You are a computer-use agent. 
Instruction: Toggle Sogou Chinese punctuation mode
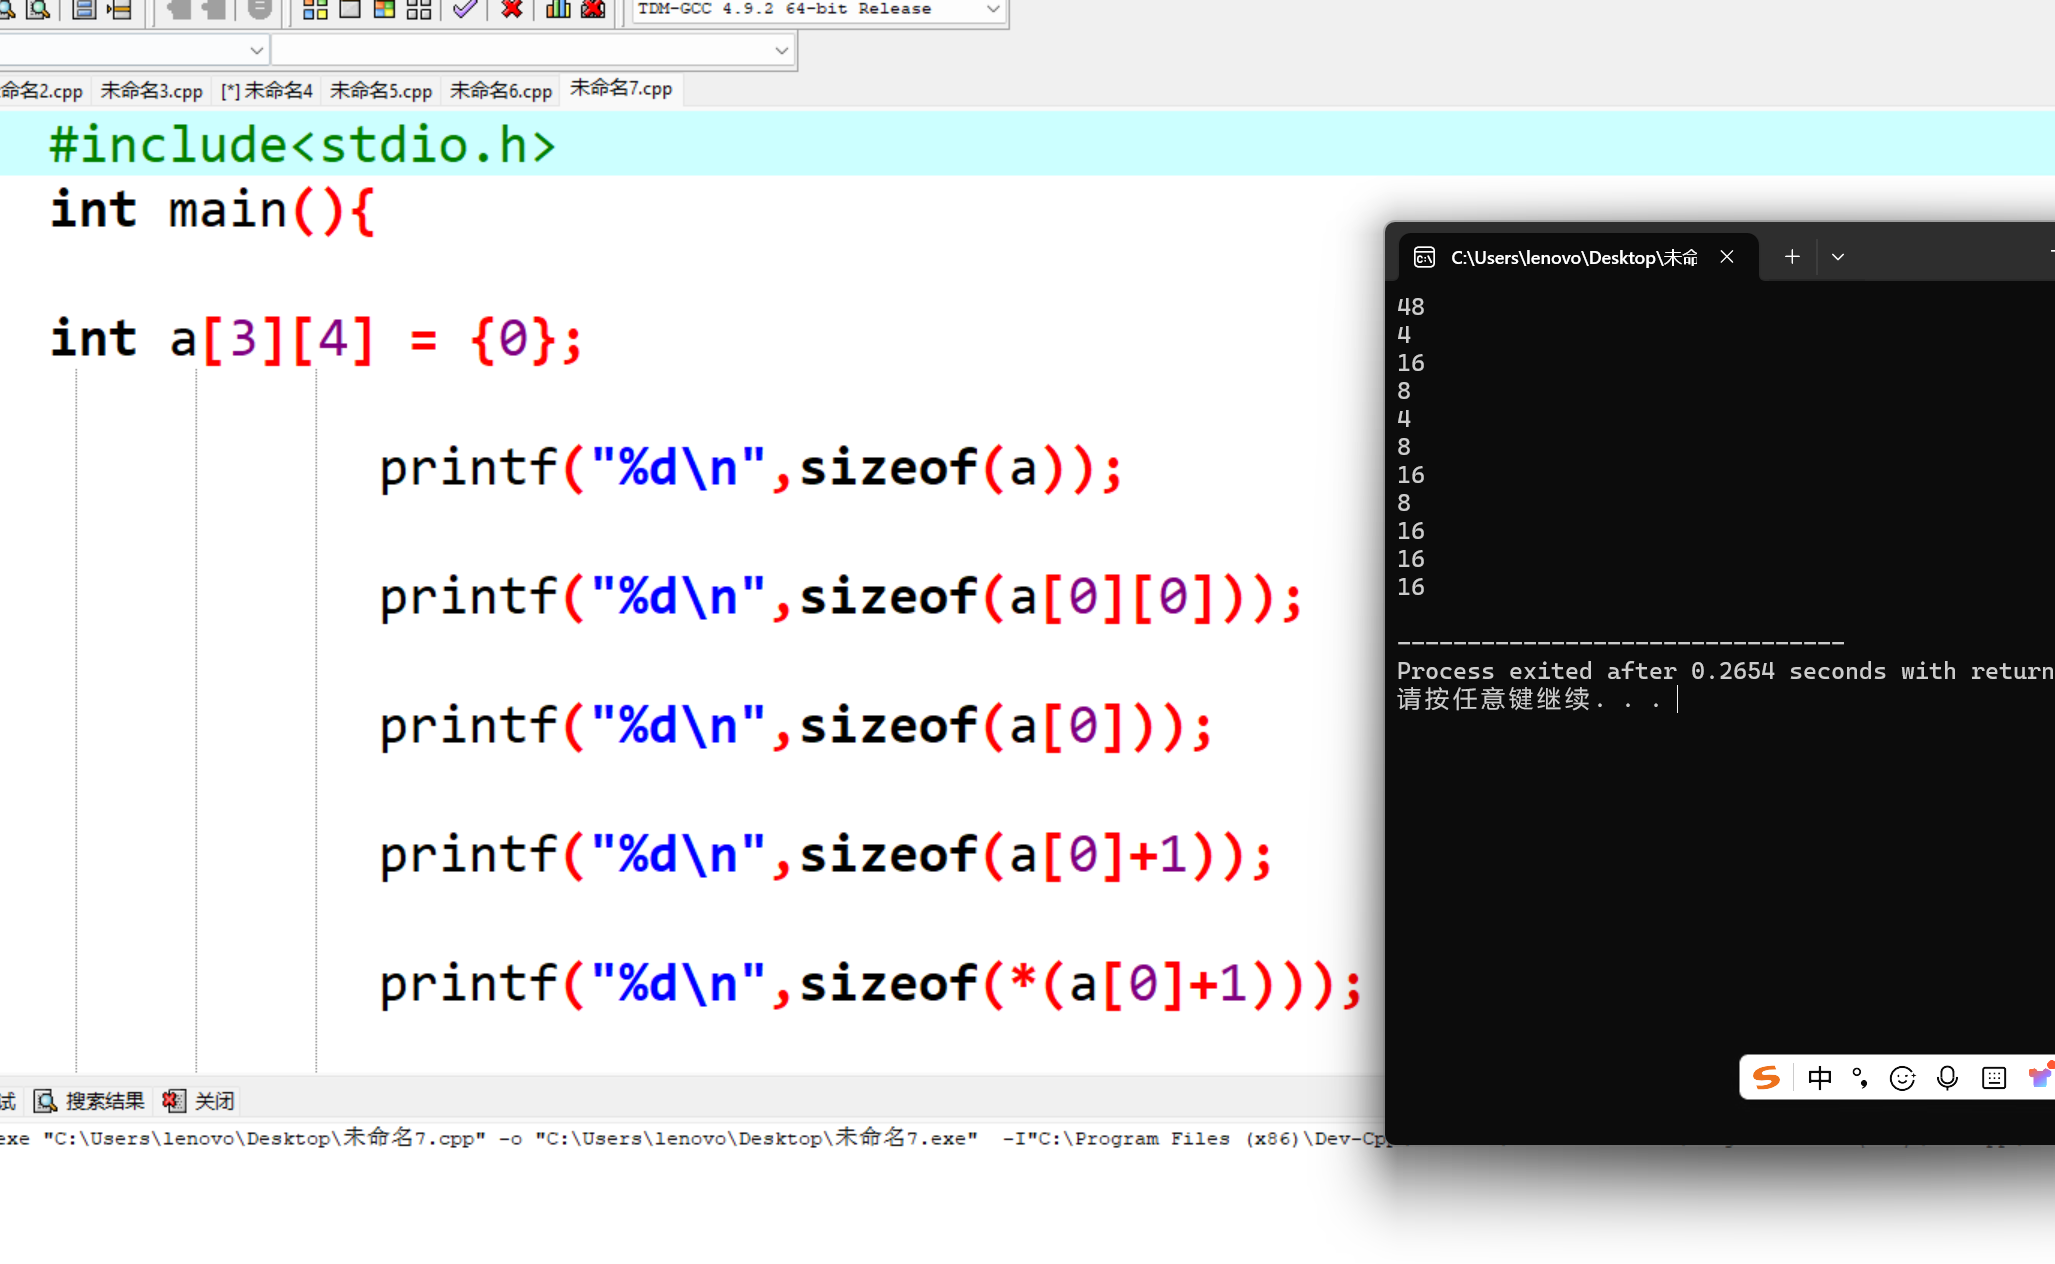point(1860,1077)
